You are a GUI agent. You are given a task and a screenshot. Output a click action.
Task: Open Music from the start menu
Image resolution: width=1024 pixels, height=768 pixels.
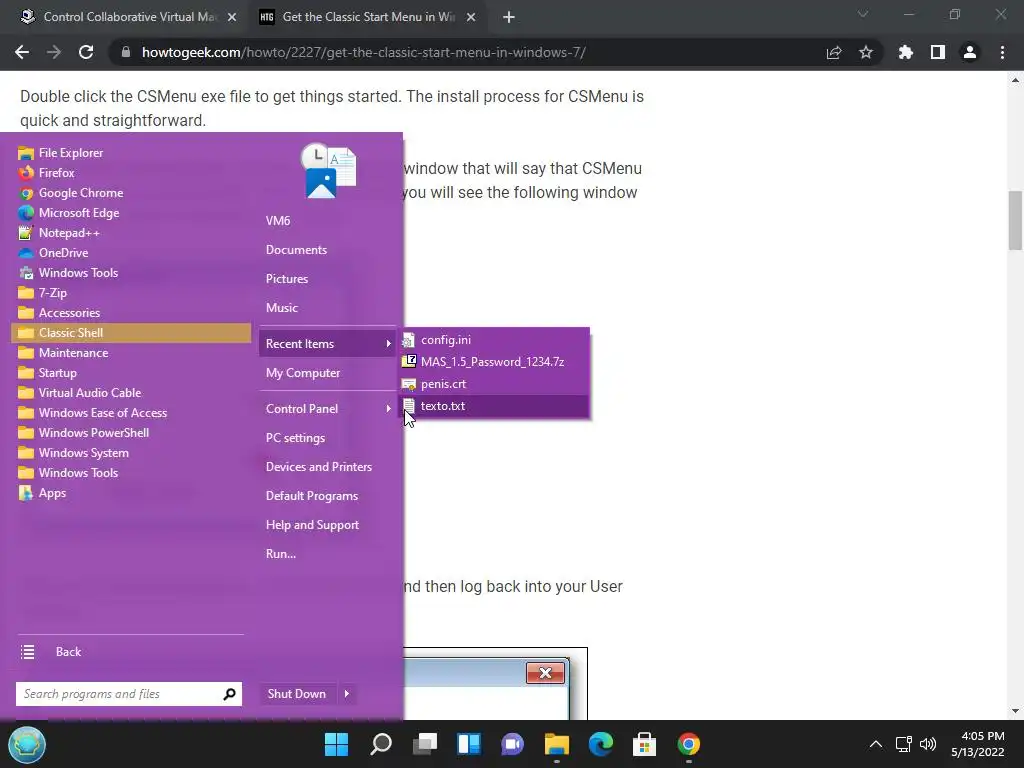(x=328, y=308)
